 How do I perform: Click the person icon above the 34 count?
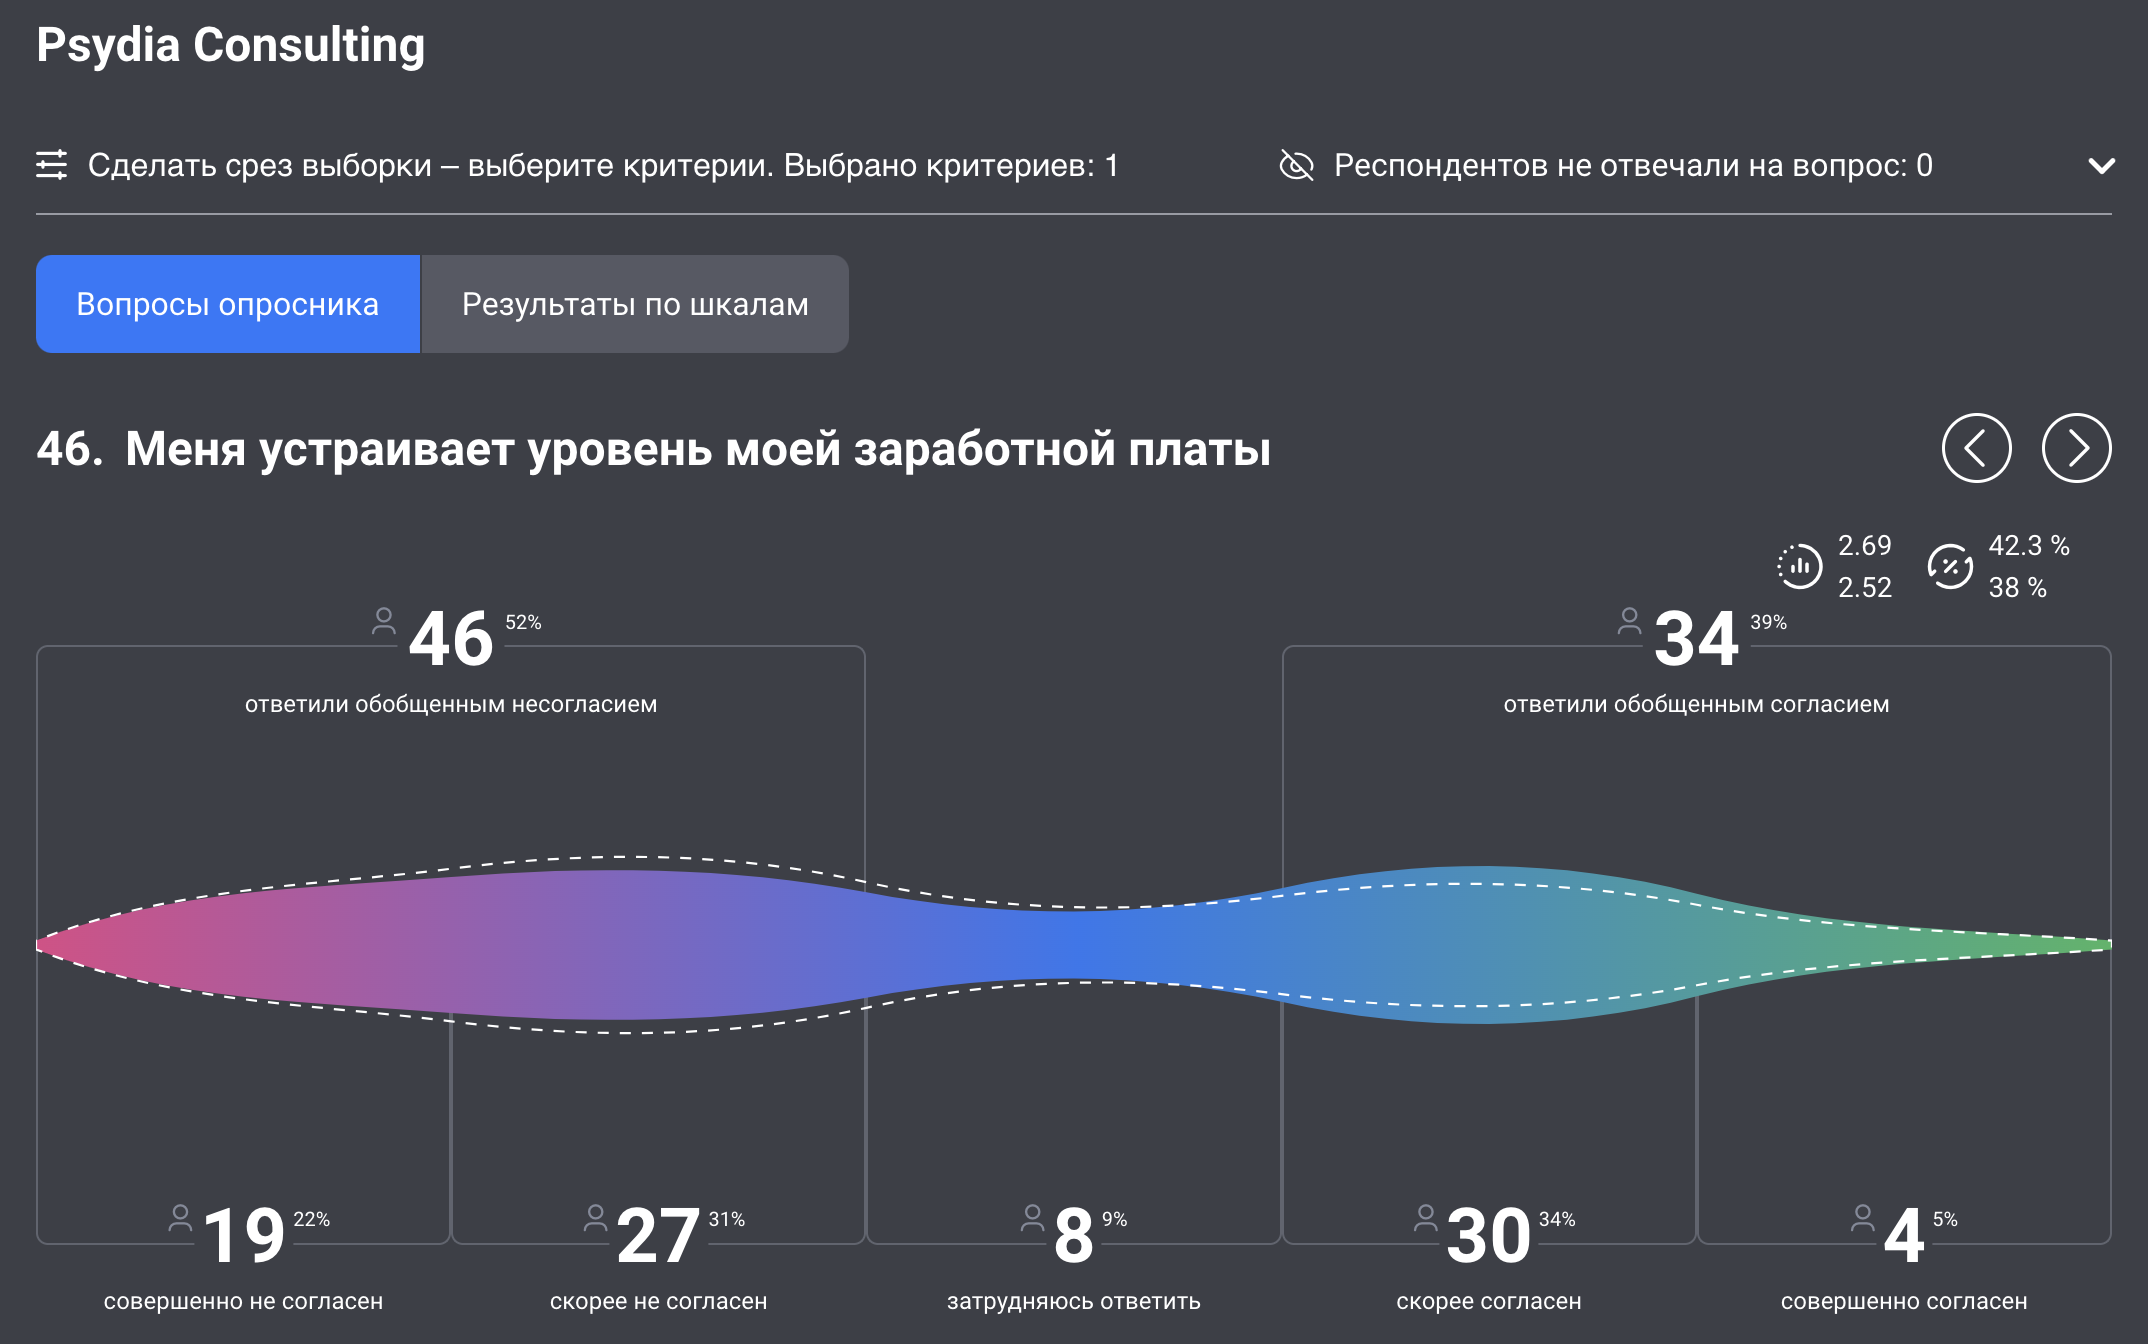tap(1631, 622)
